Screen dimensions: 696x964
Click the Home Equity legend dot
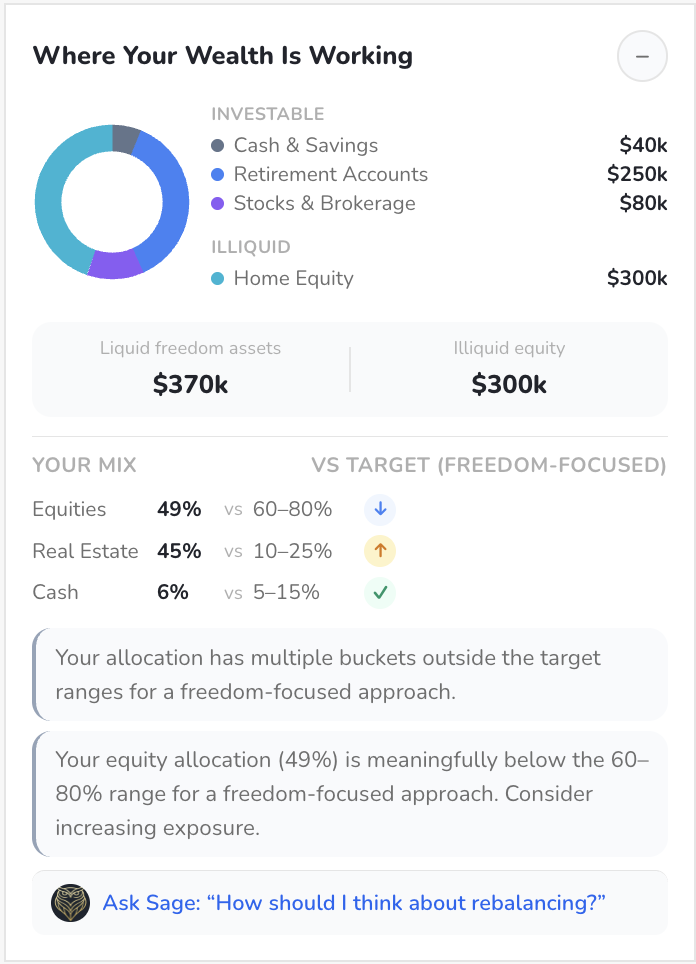pos(217,279)
